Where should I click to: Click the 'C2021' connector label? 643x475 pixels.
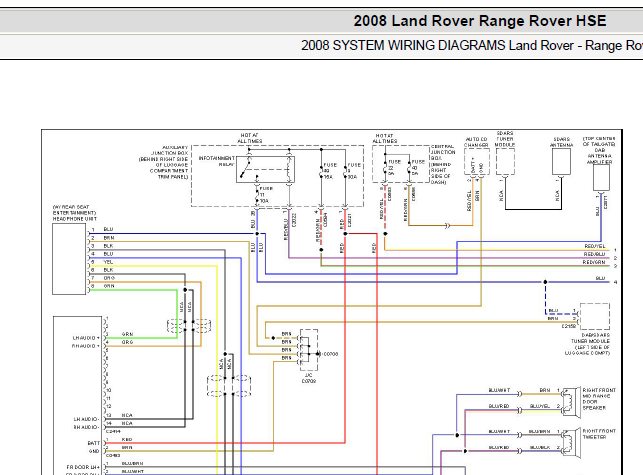coord(349,220)
